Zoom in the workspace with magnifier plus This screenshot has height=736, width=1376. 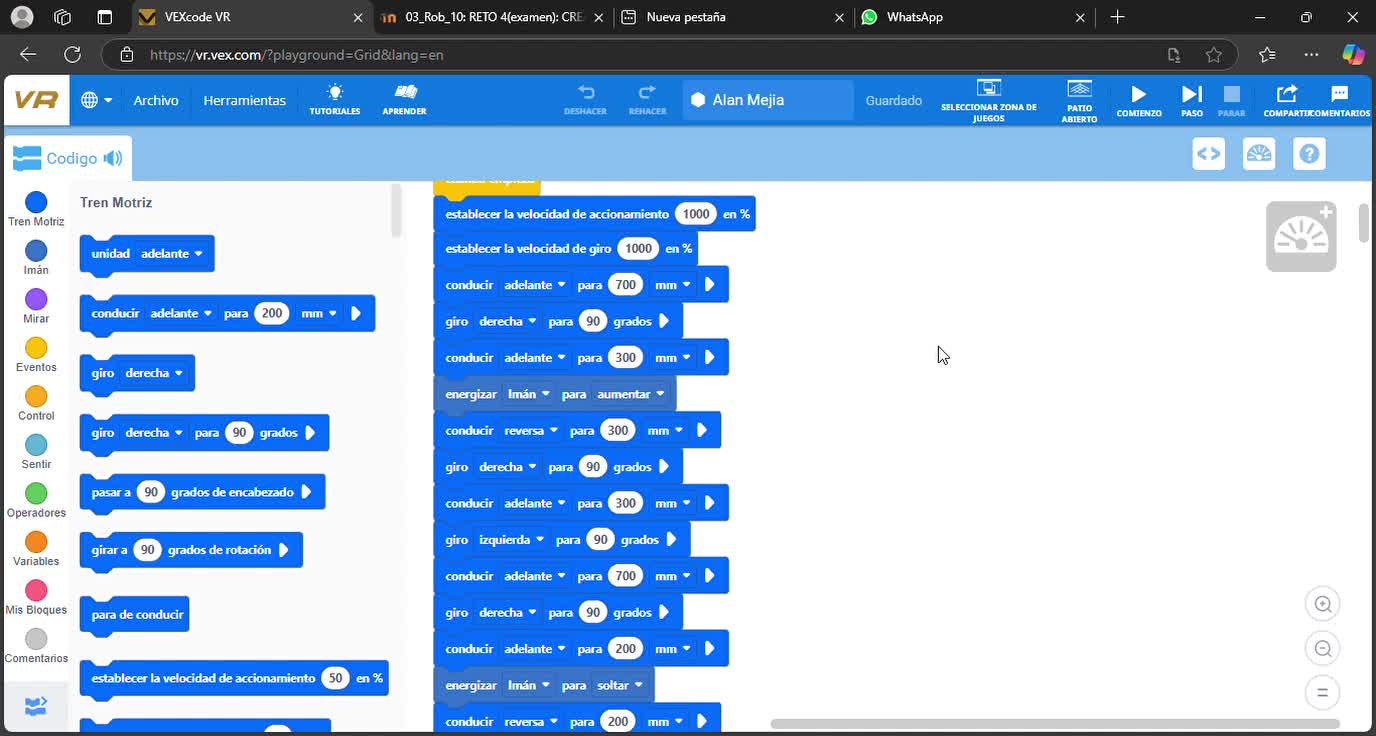[x=1322, y=603]
